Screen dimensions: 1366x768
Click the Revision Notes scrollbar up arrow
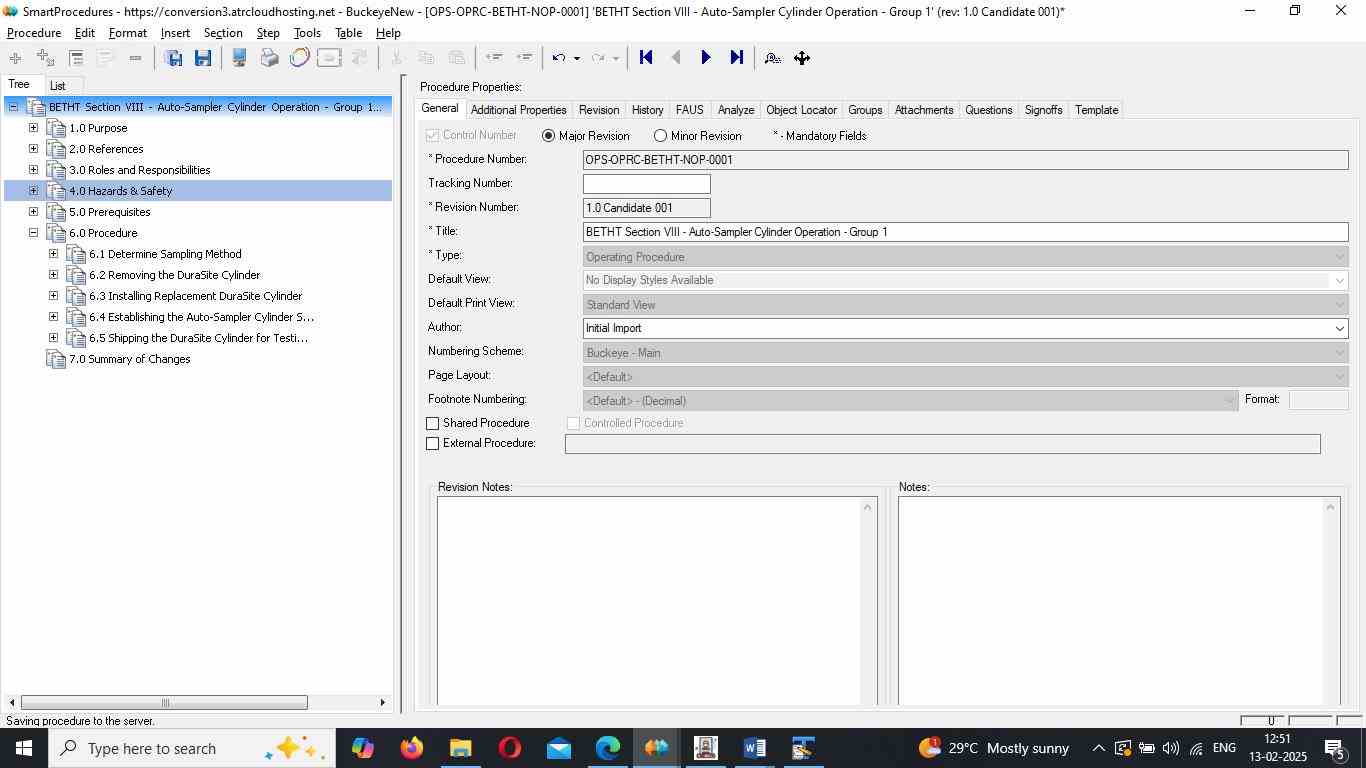click(867, 507)
